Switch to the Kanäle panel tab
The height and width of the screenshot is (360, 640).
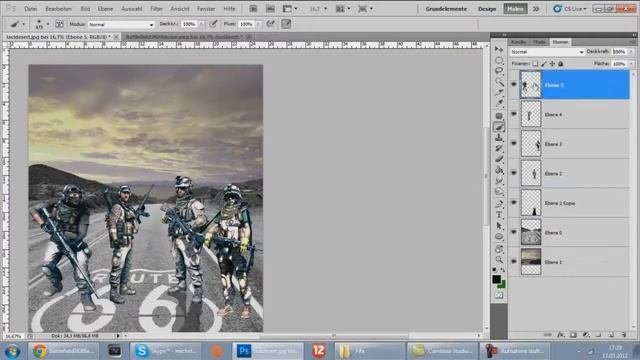click(518, 42)
